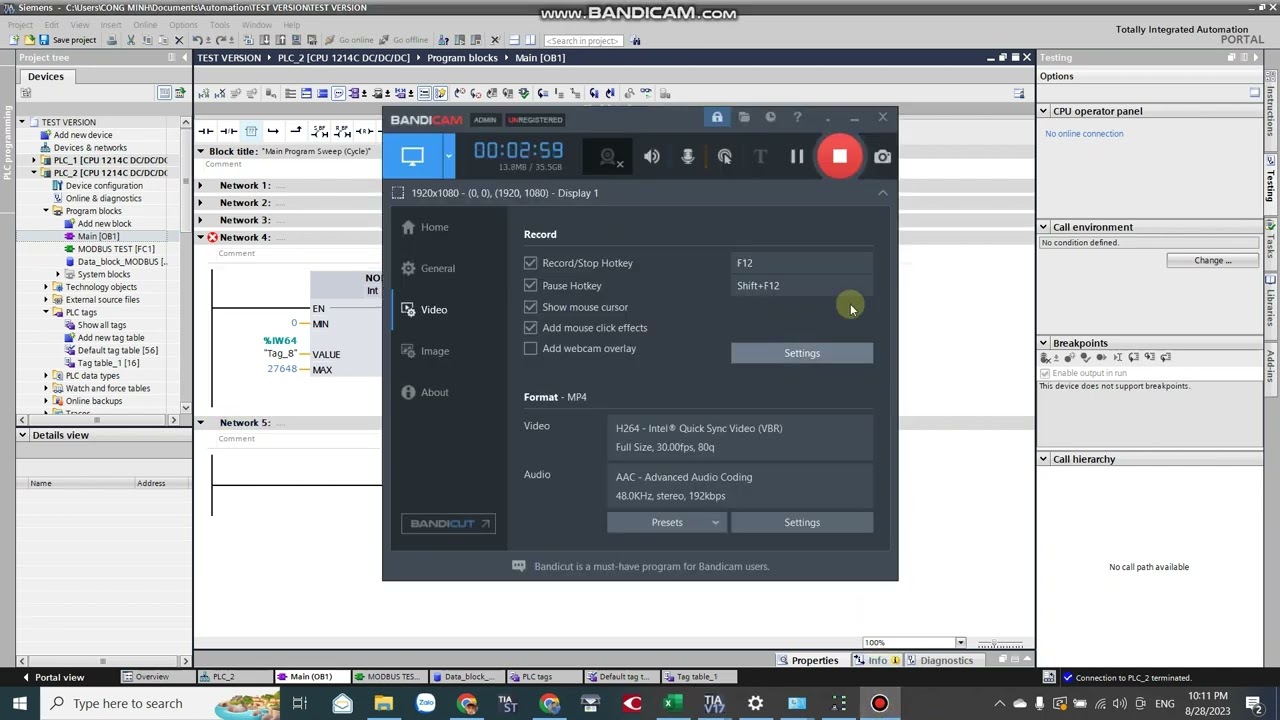Click the Search in project field
1280x720 pixels.
(583, 41)
